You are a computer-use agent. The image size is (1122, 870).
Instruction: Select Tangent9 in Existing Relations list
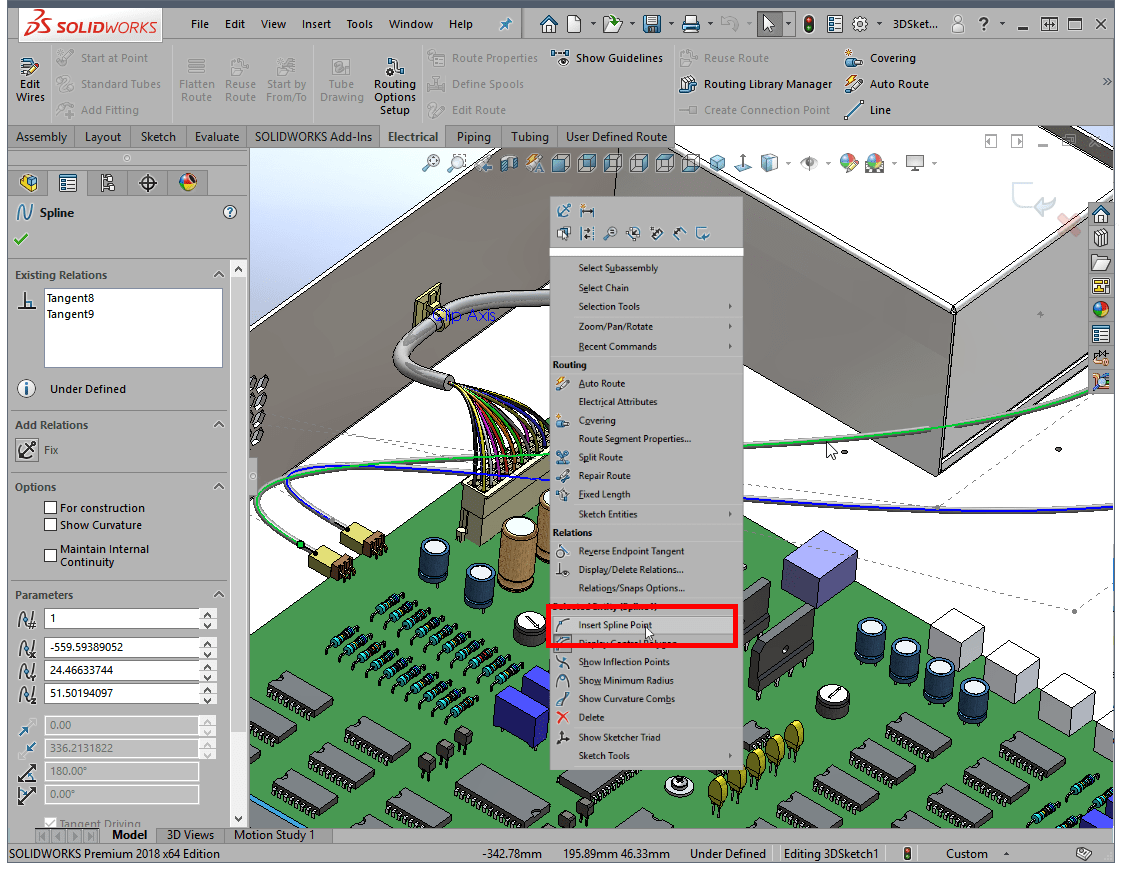coord(70,314)
